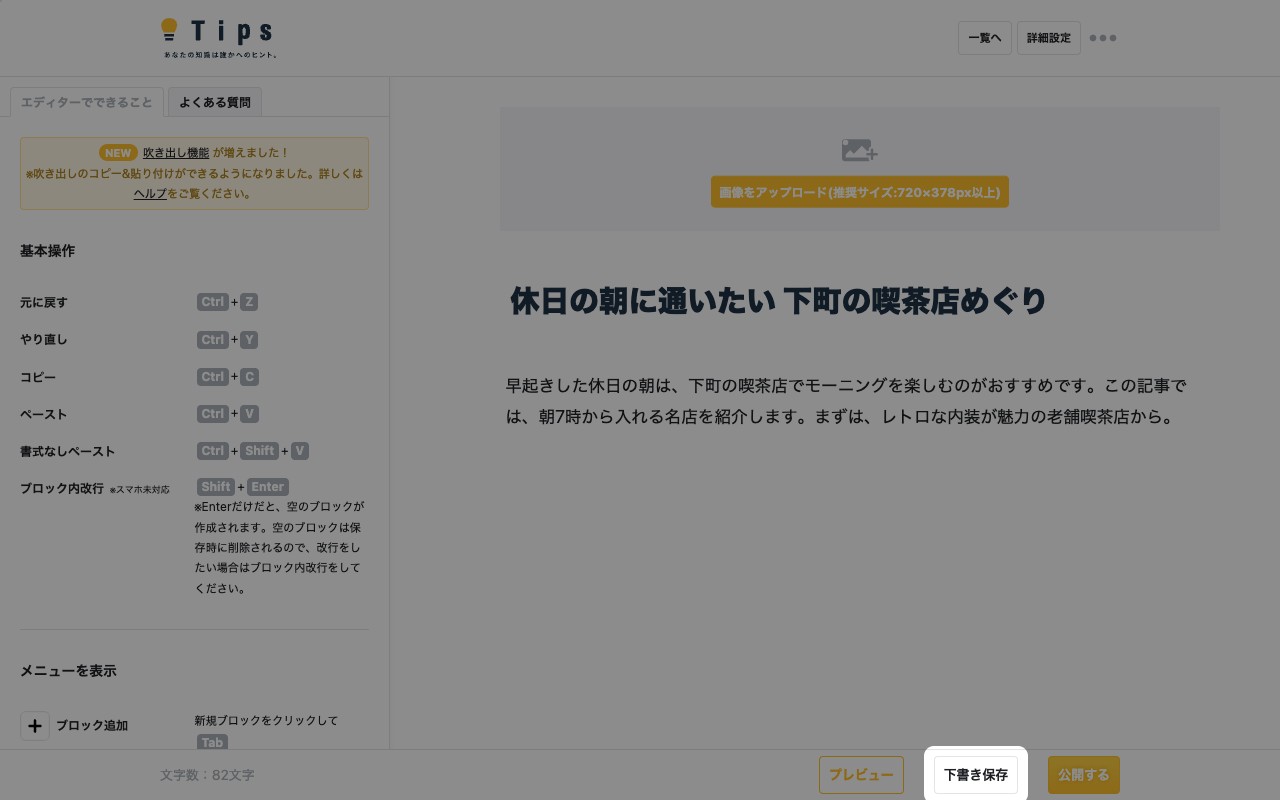The width and height of the screenshot is (1280, 800).
Task: Click the ペースト row label
Action: click(44, 414)
